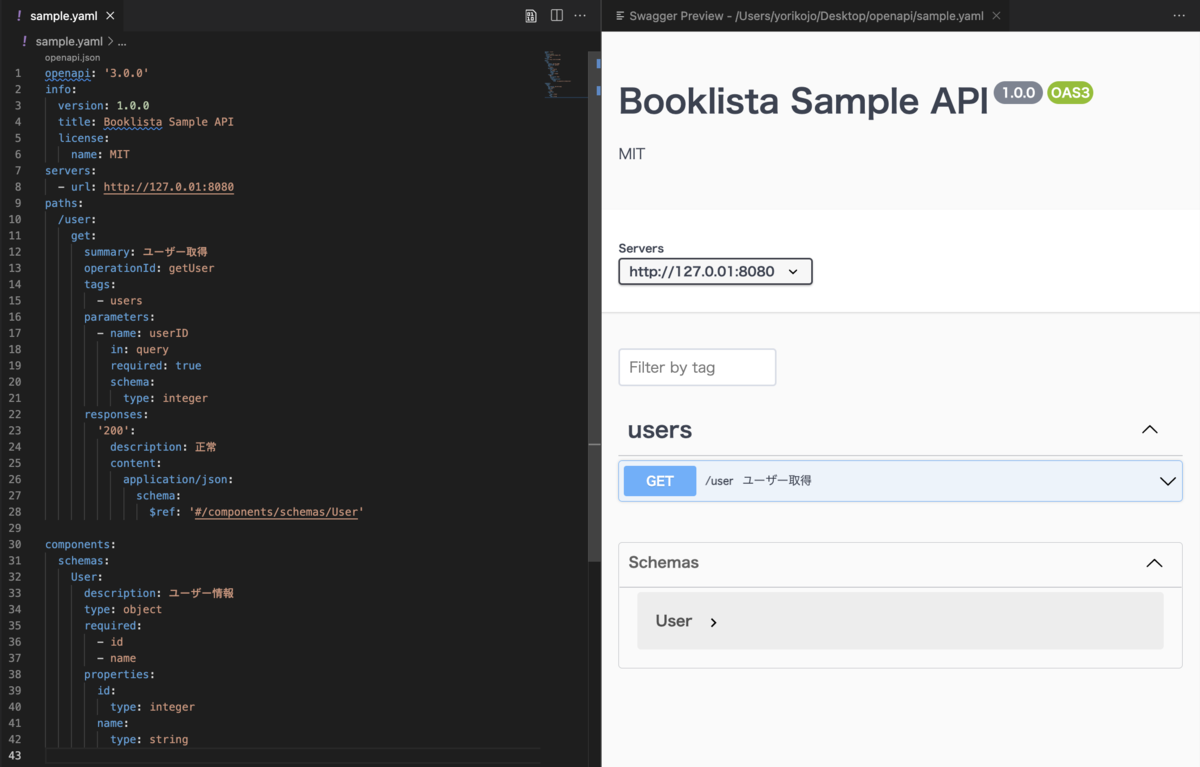Screen dimensions: 1200x767
Task: Click 'operationId: getUser' line in editor
Action: pyautogui.click(x=149, y=268)
